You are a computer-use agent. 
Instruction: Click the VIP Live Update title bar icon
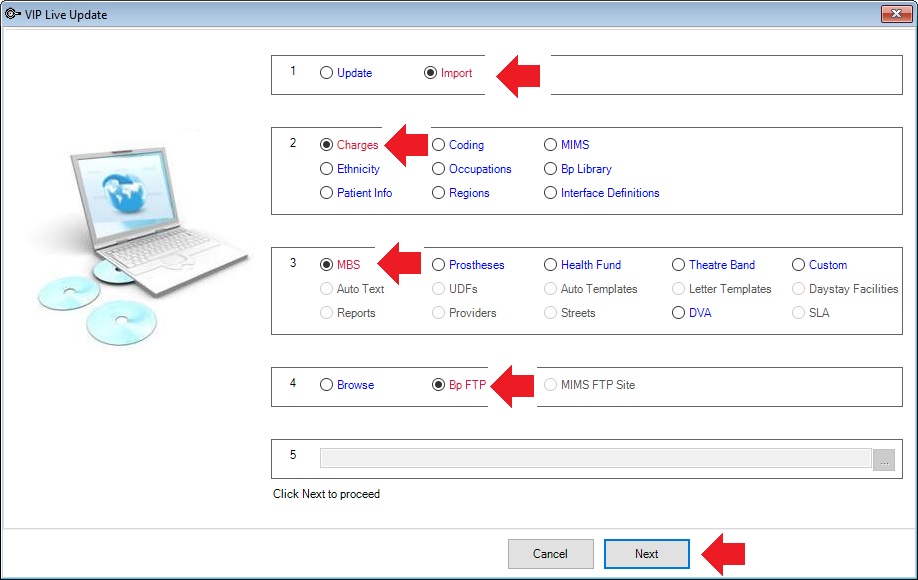click(12, 14)
